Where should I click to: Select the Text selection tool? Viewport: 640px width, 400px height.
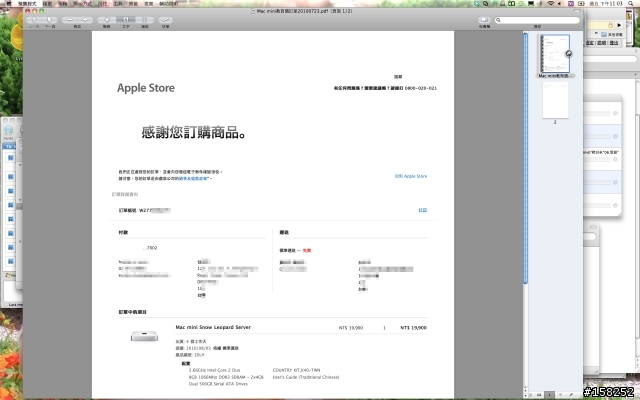pyautogui.click(x=126, y=20)
